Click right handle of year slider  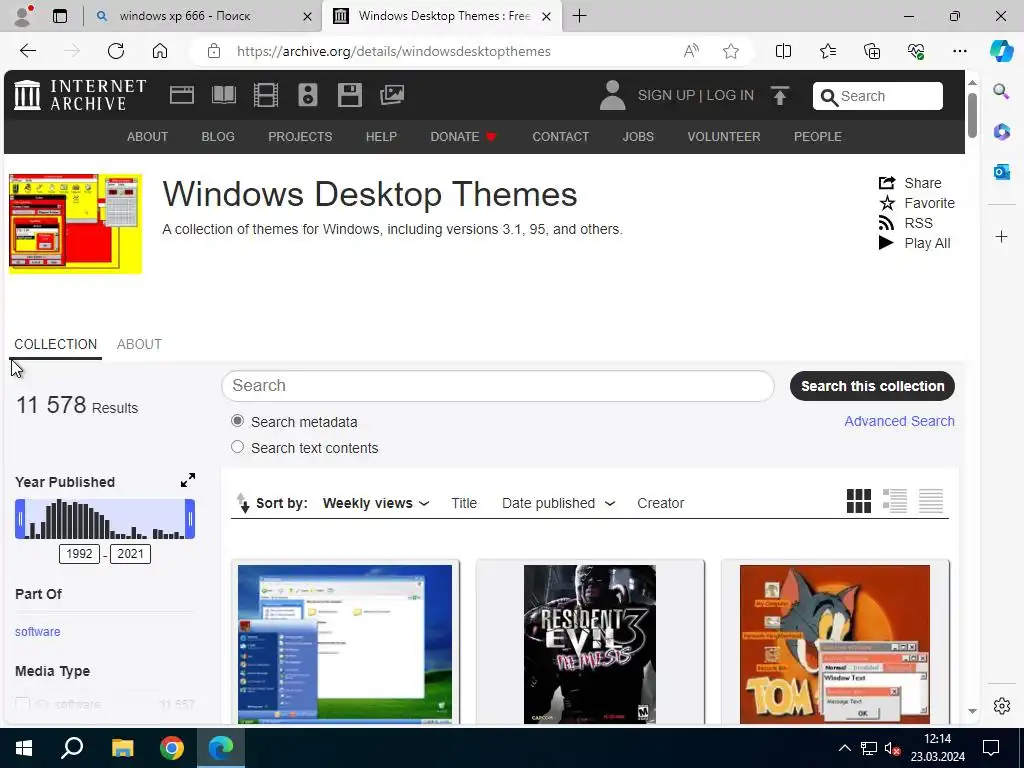tap(190, 519)
